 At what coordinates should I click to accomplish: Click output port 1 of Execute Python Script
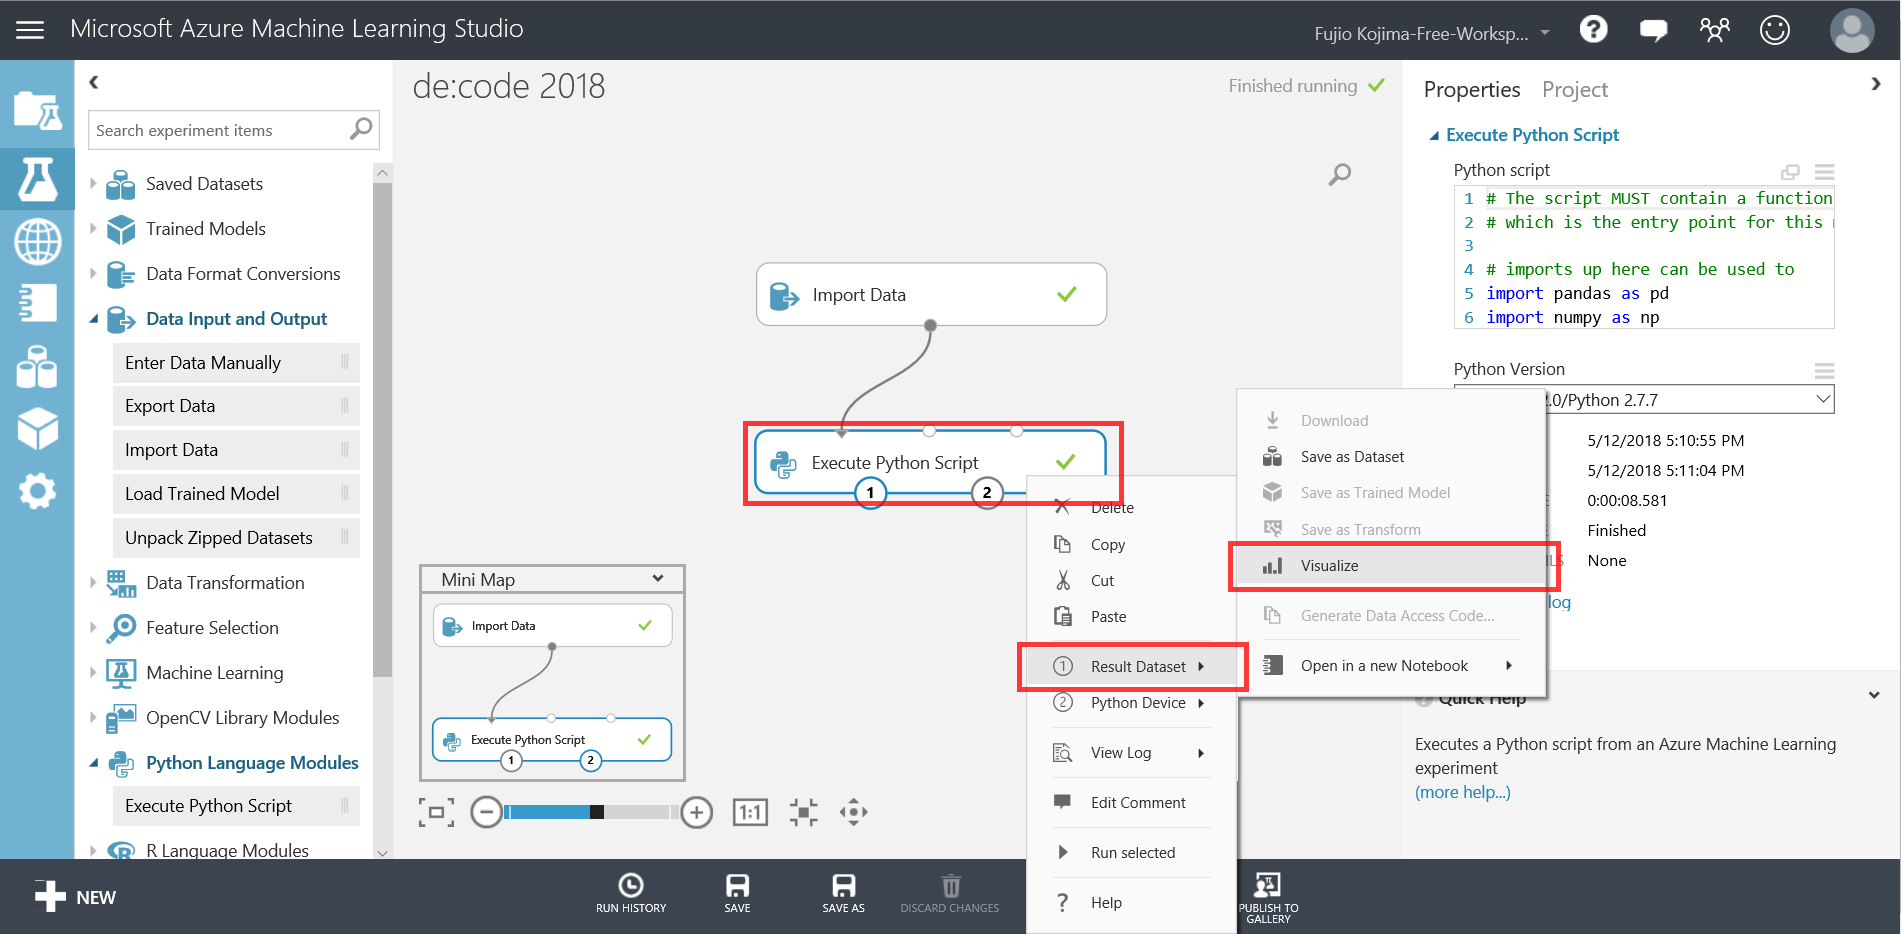coord(870,492)
